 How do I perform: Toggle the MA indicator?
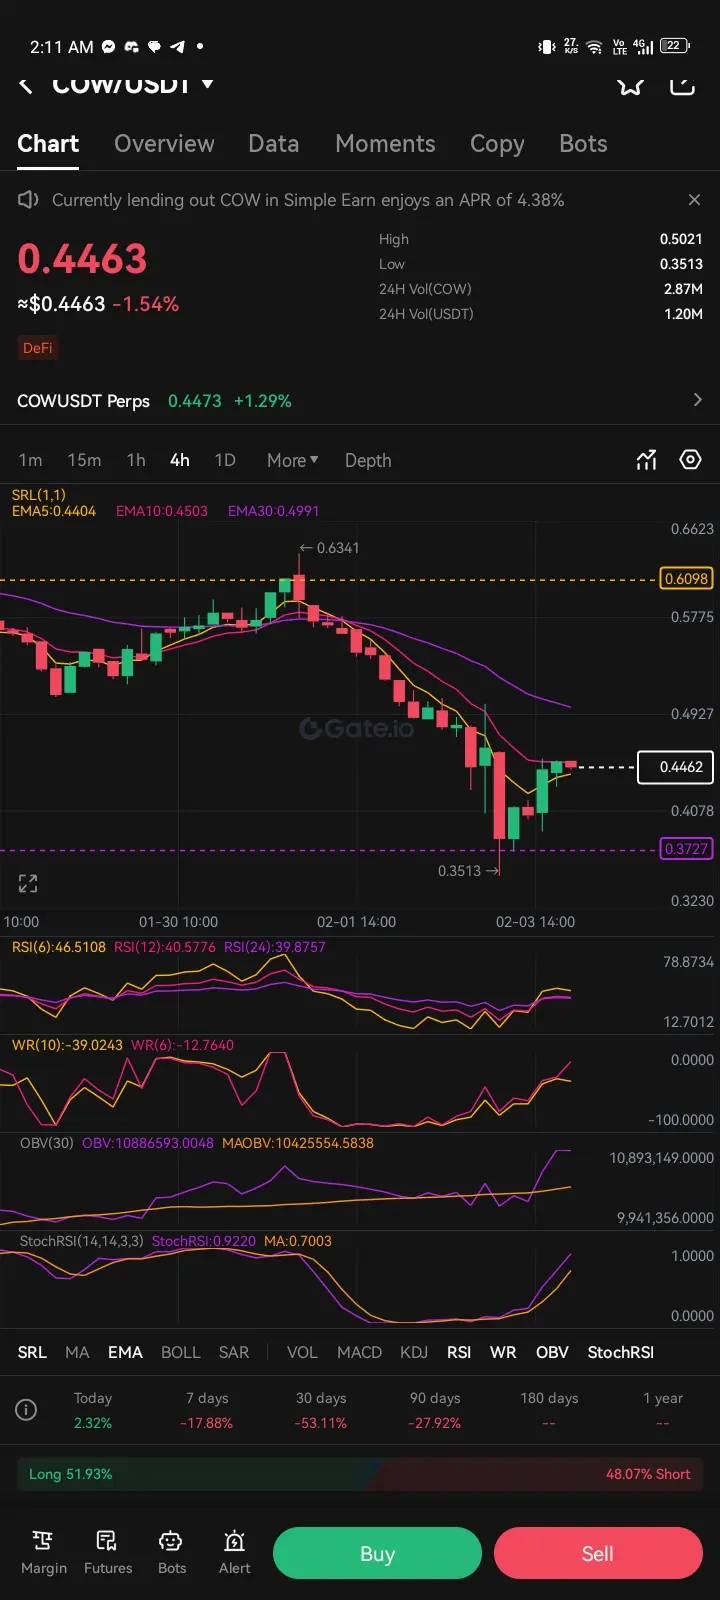tap(77, 1352)
